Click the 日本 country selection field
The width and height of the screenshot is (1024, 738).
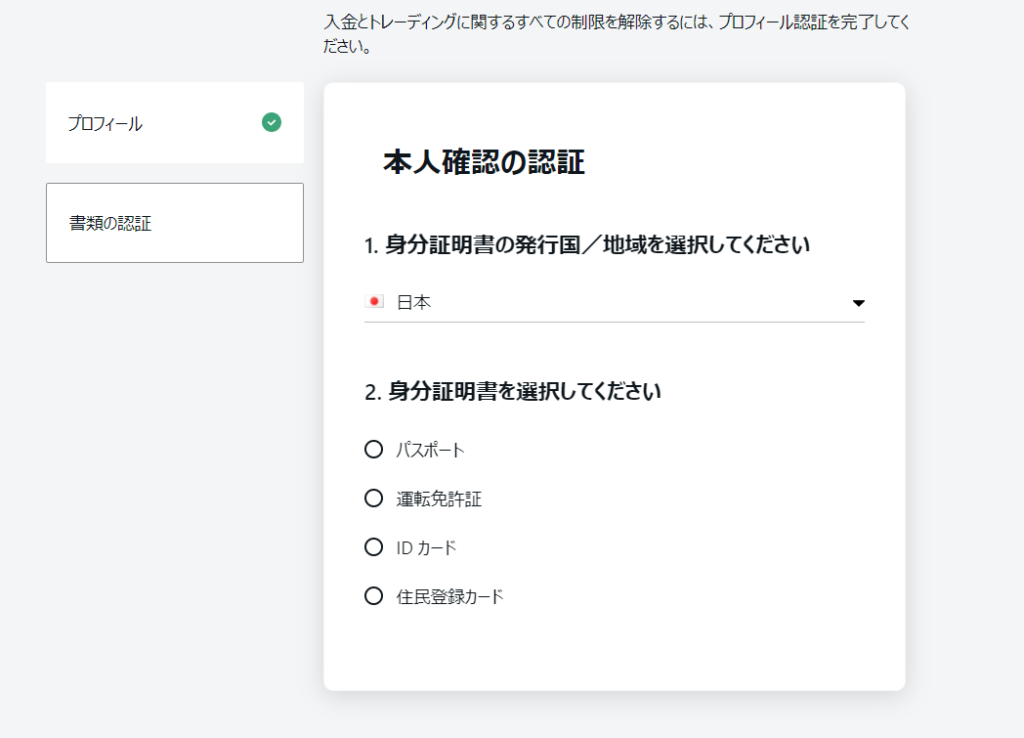tap(614, 302)
